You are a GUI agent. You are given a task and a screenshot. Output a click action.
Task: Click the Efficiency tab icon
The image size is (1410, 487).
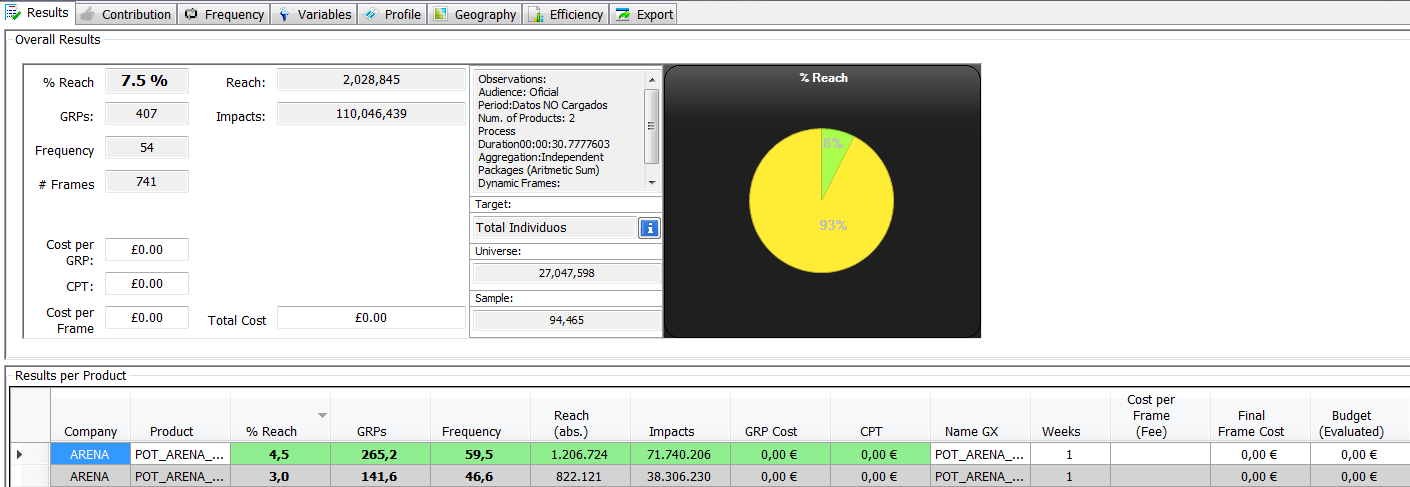coord(536,15)
